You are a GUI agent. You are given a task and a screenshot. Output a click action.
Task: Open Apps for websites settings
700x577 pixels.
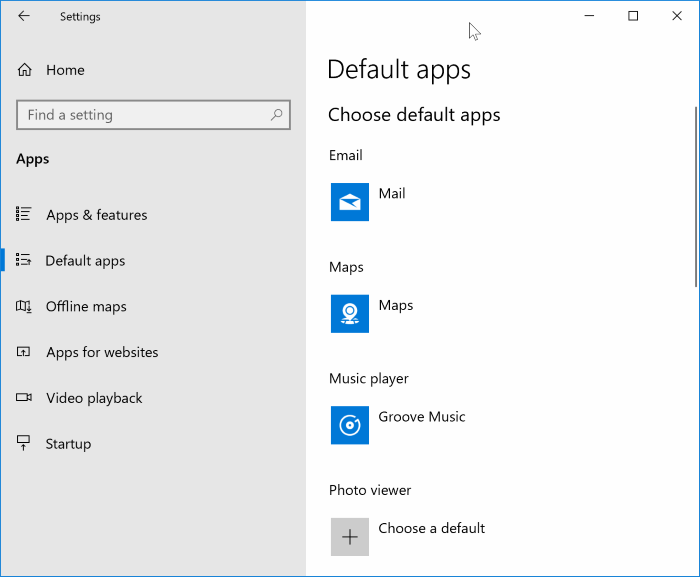point(102,352)
